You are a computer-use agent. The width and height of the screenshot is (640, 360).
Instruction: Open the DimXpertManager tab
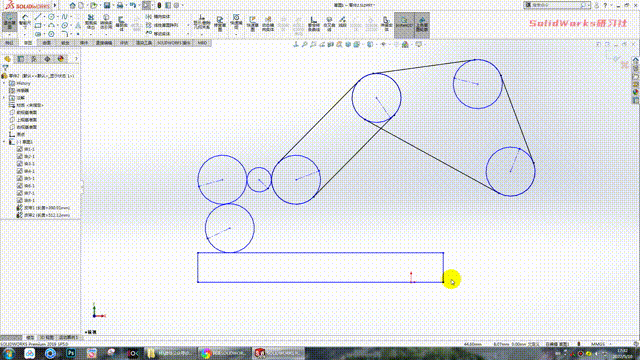[x=47, y=59]
